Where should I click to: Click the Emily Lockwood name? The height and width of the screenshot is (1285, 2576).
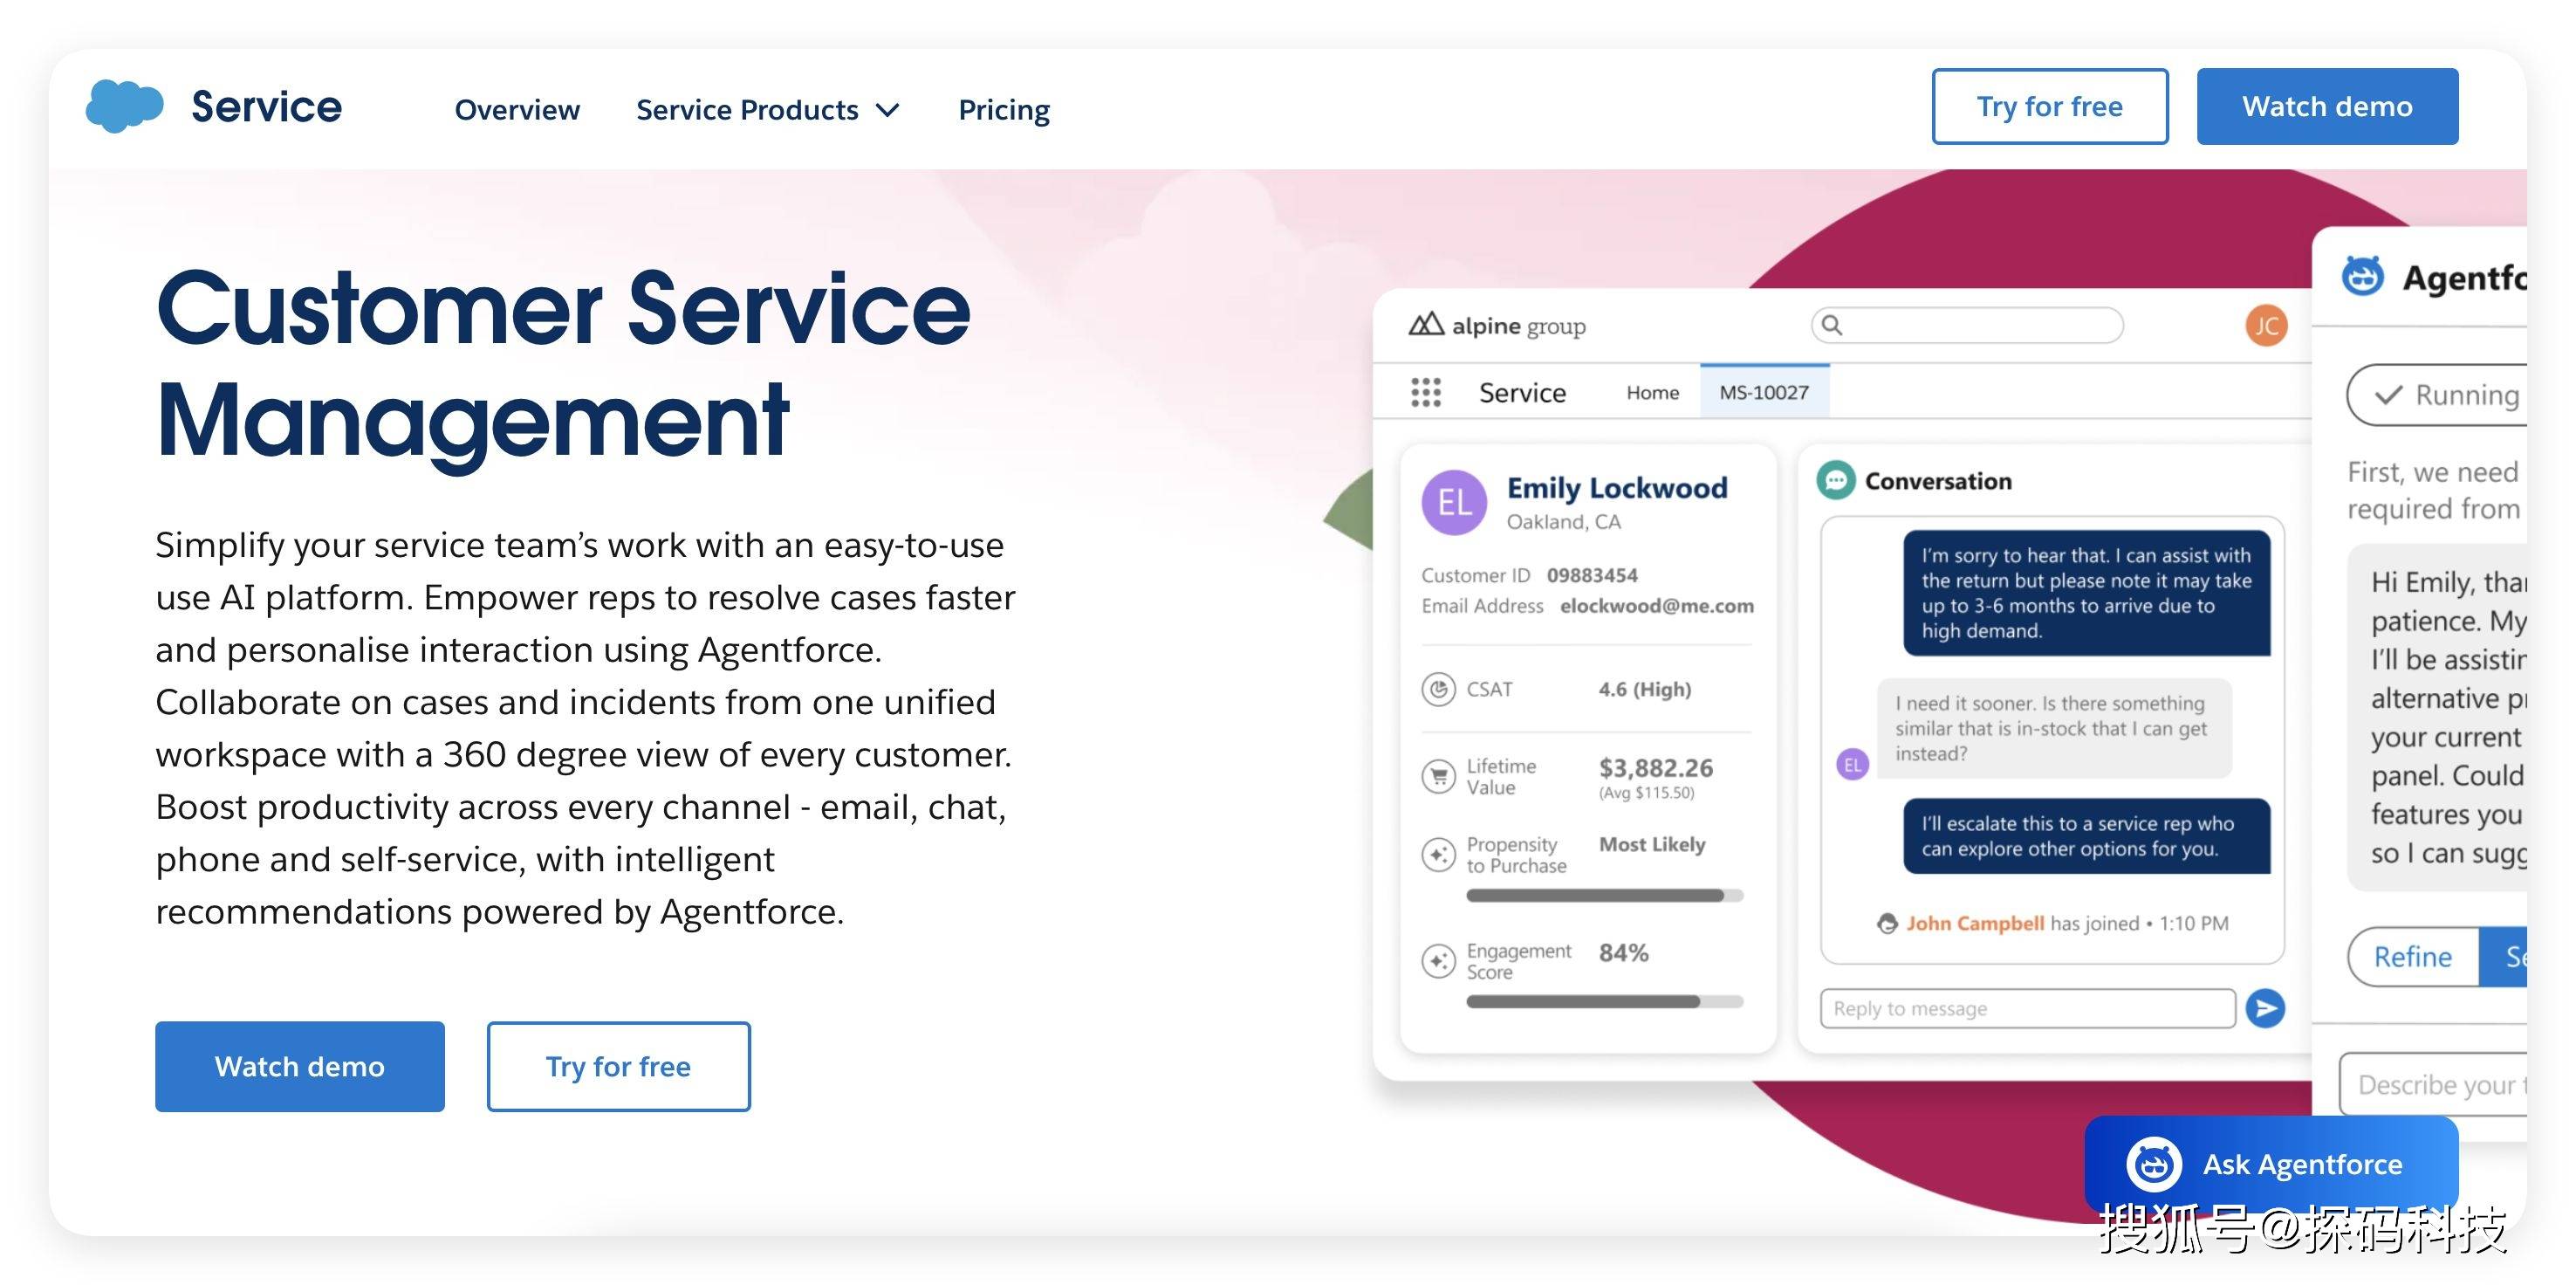[x=1617, y=488]
